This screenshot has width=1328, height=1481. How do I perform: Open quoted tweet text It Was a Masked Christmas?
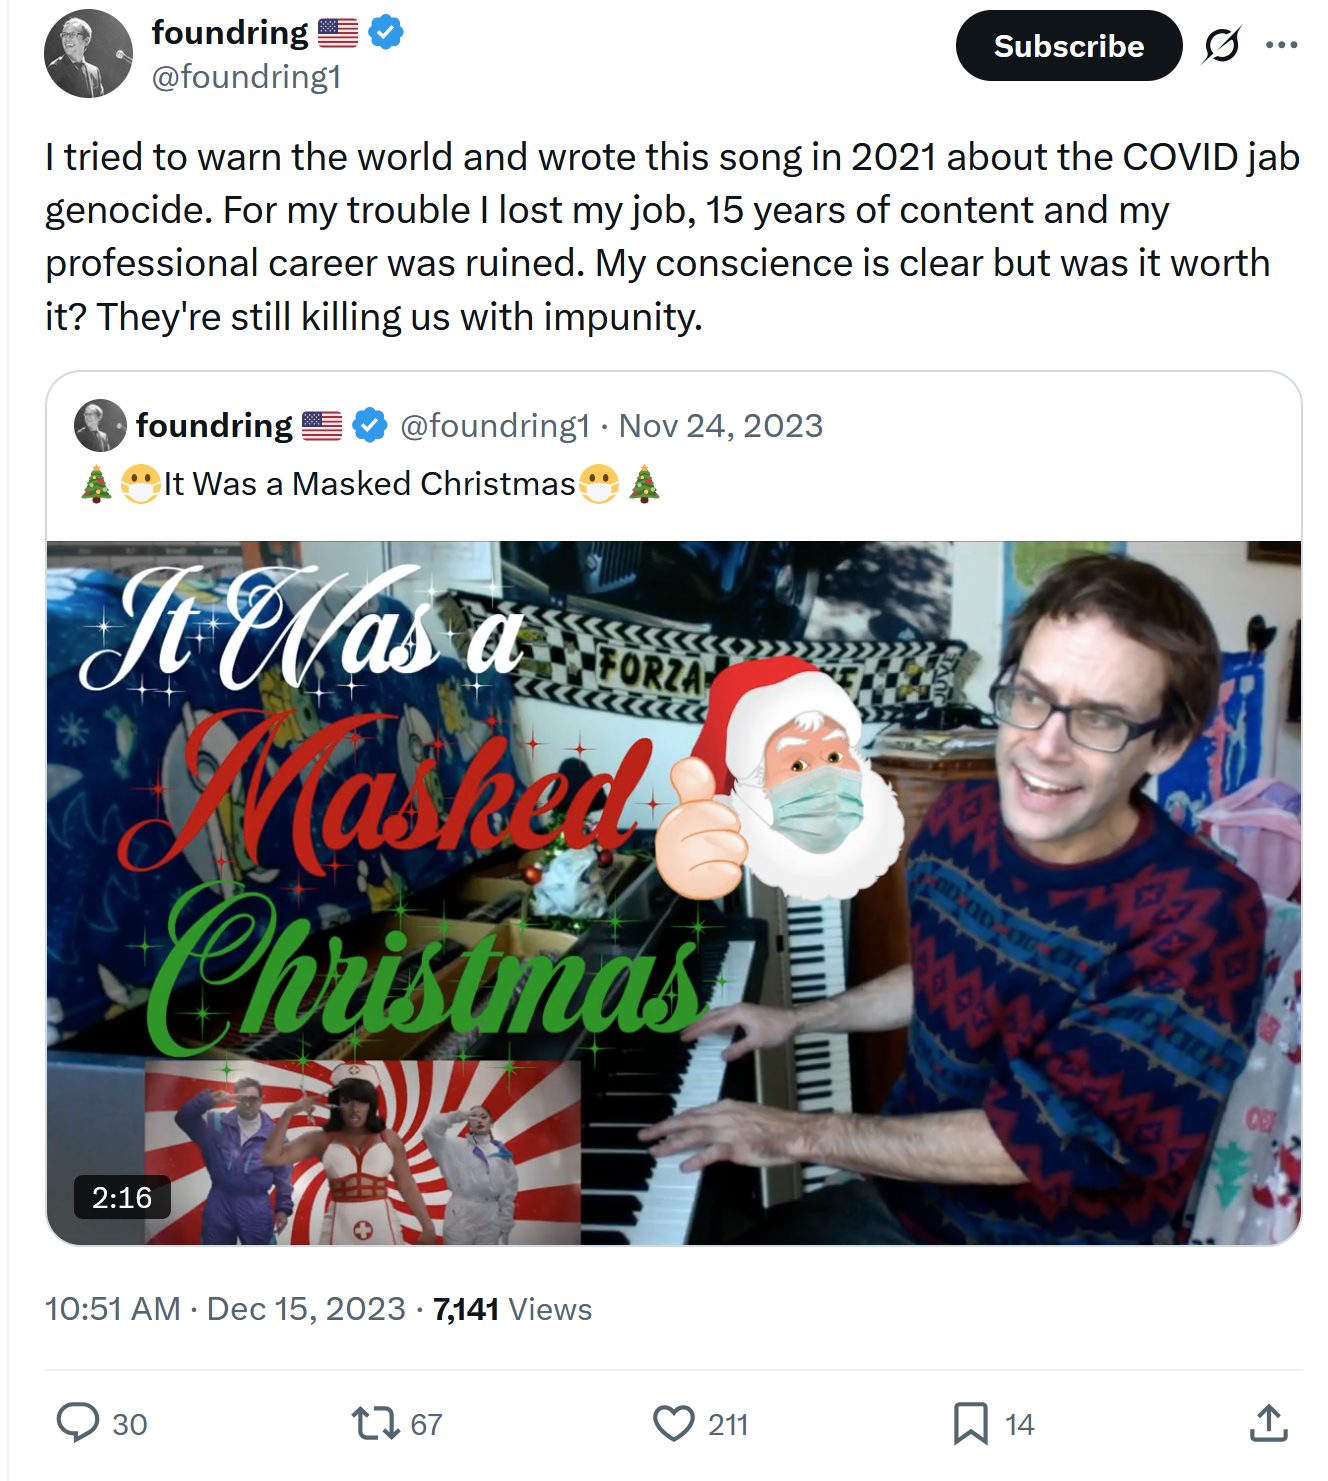point(370,484)
